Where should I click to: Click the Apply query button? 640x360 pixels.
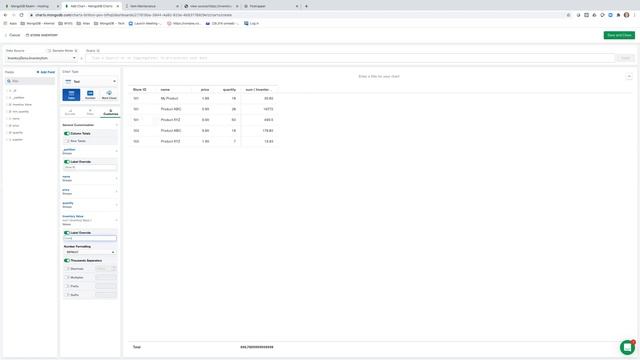click(x=625, y=58)
